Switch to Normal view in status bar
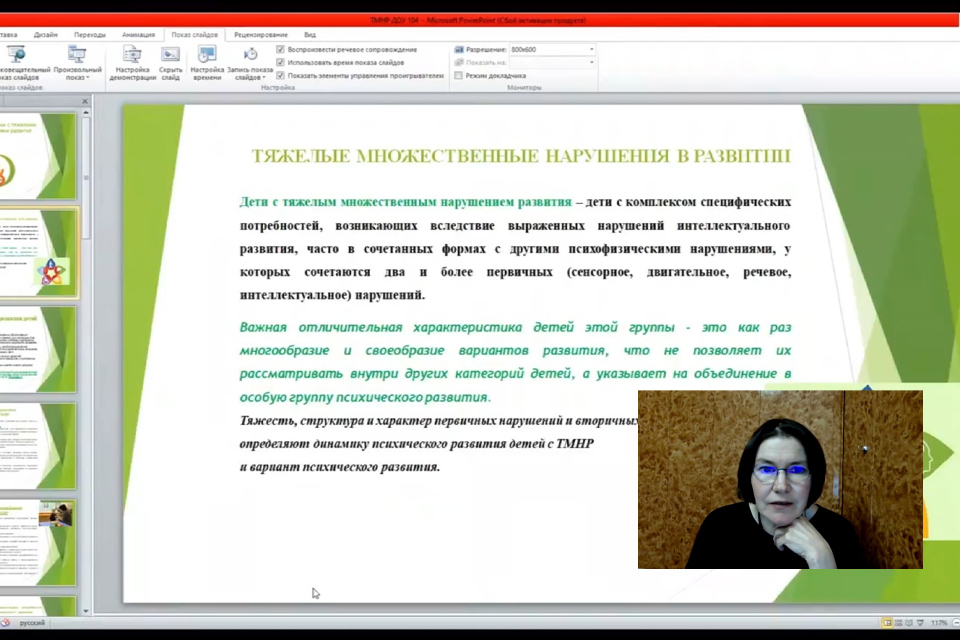 click(887, 622)
